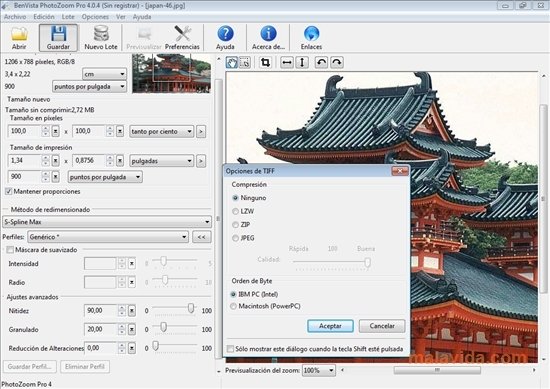Open the Preferencias tools icon
This screenshot has height=389, width=550.
pos(182,38)
